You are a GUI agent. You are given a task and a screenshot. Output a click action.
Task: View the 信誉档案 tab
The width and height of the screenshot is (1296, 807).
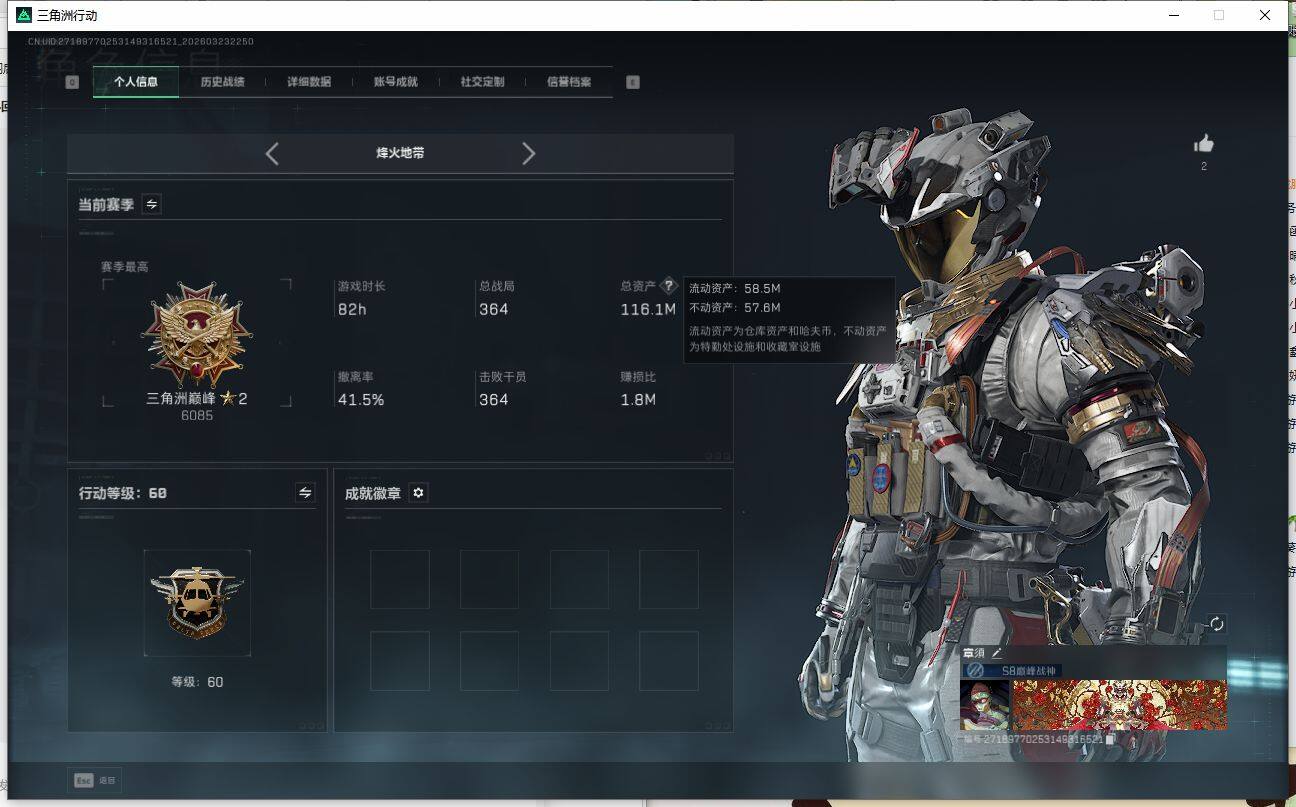click(x=569, y=82)
